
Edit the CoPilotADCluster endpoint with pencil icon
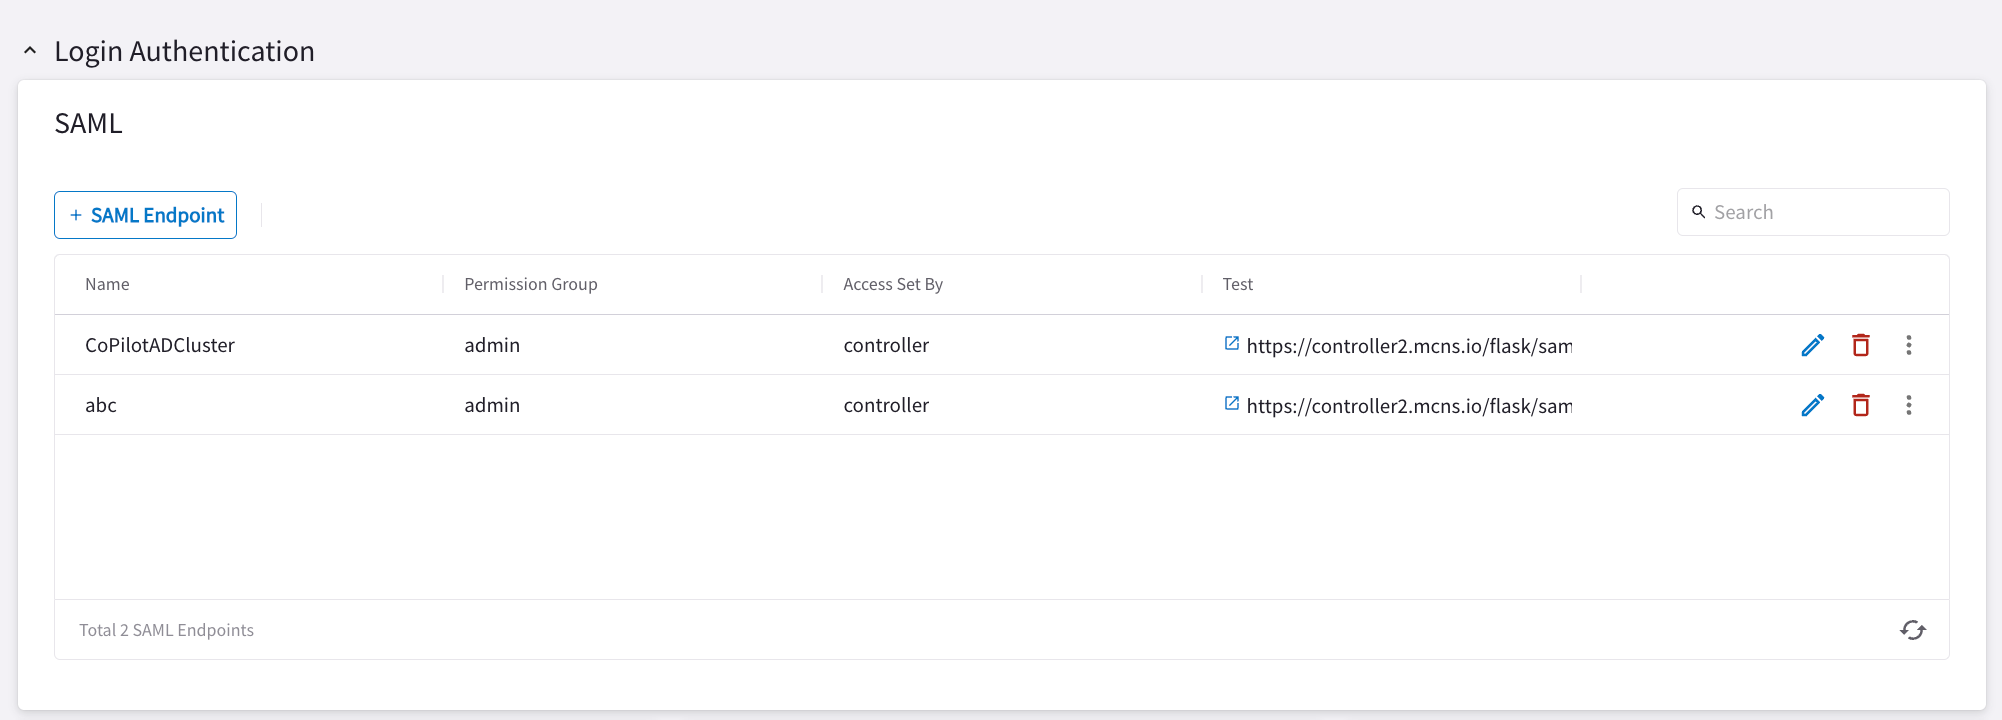click(x=1812, y=345)
